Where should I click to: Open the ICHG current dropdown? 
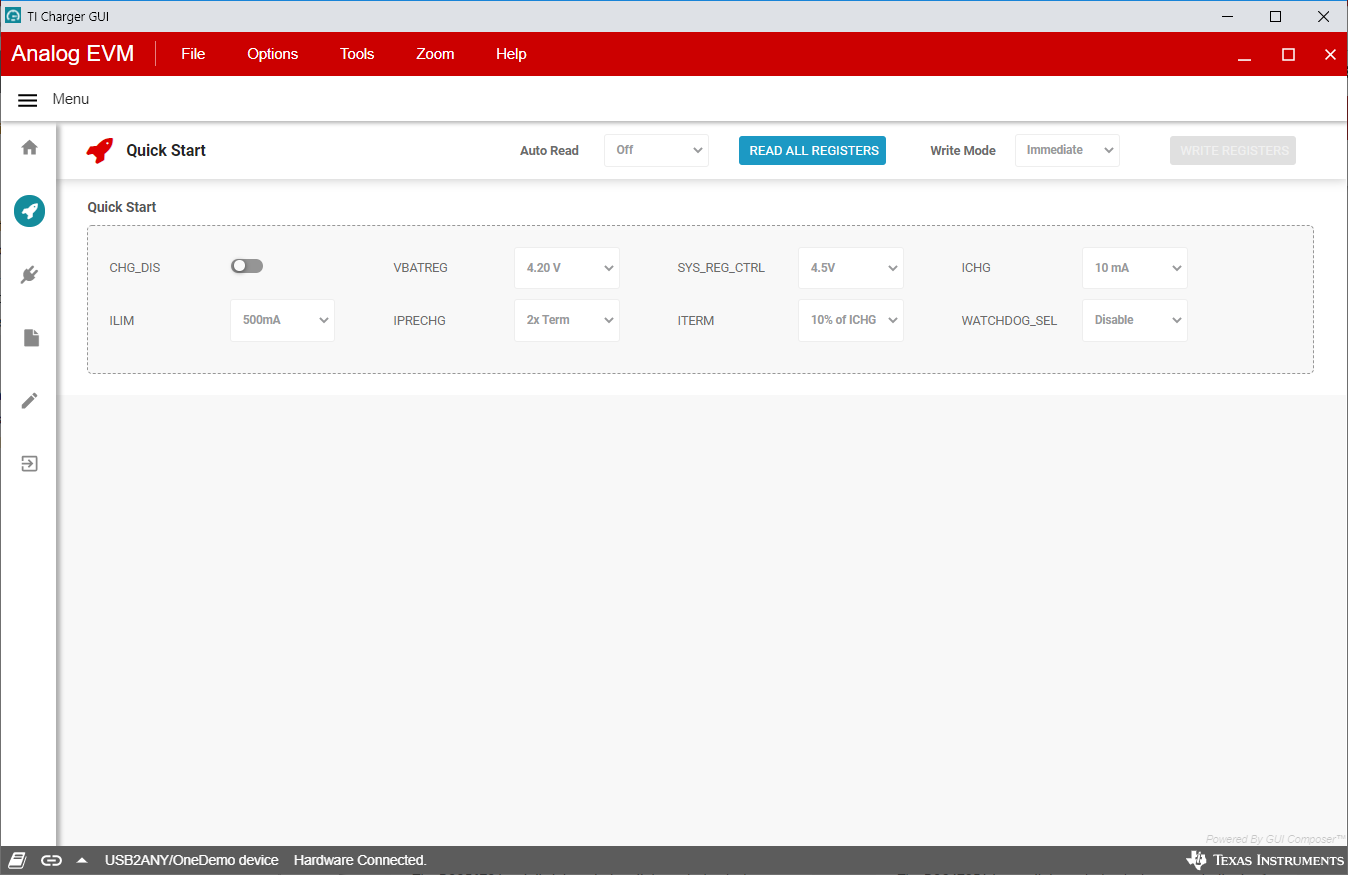pos(1134,268)
